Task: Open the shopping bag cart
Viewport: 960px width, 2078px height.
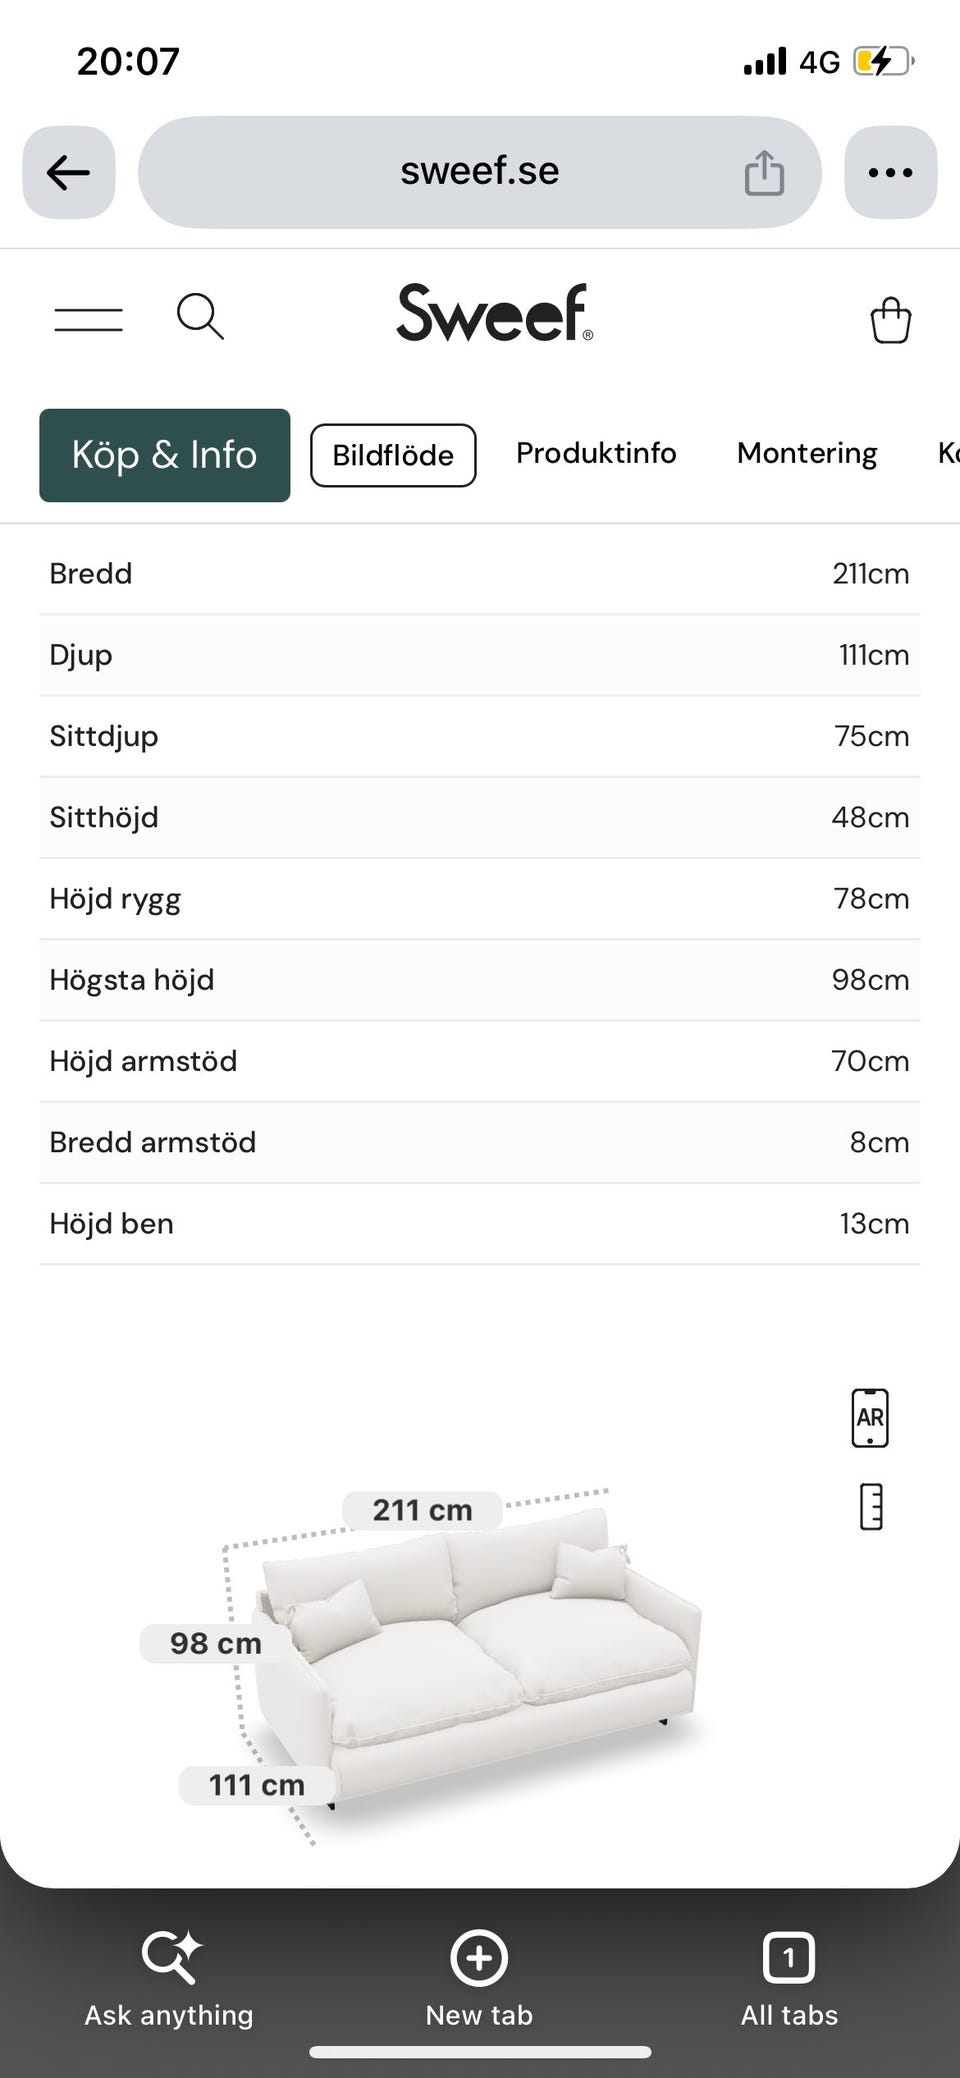Action: point(890,321)
